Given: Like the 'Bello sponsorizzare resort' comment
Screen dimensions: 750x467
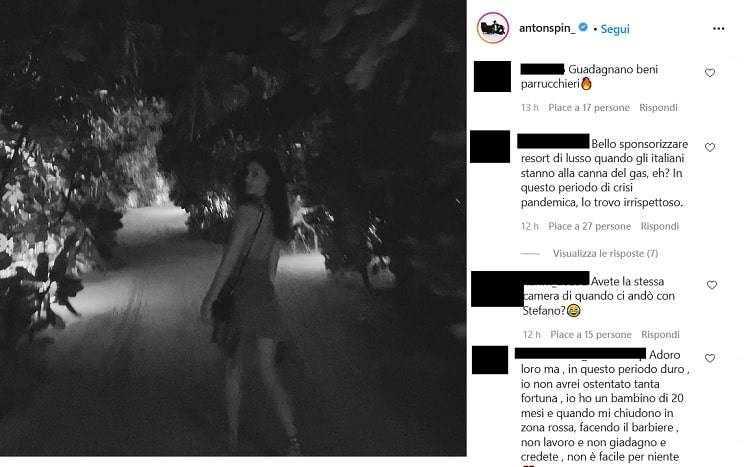Looking at the screenshot, I should 710,147.
